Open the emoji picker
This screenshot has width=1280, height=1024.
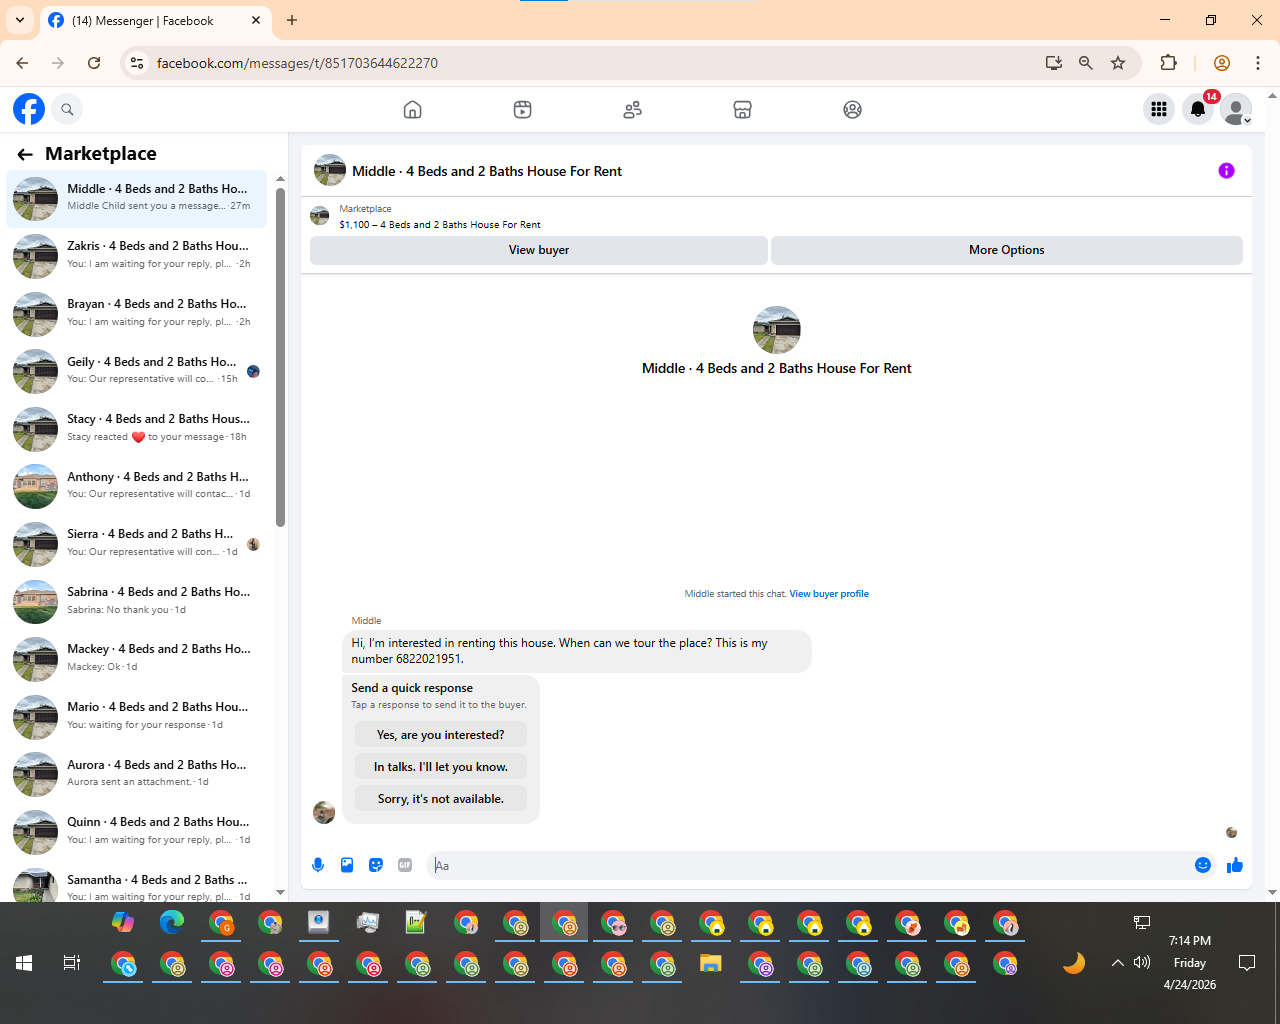pos(1203,865)
